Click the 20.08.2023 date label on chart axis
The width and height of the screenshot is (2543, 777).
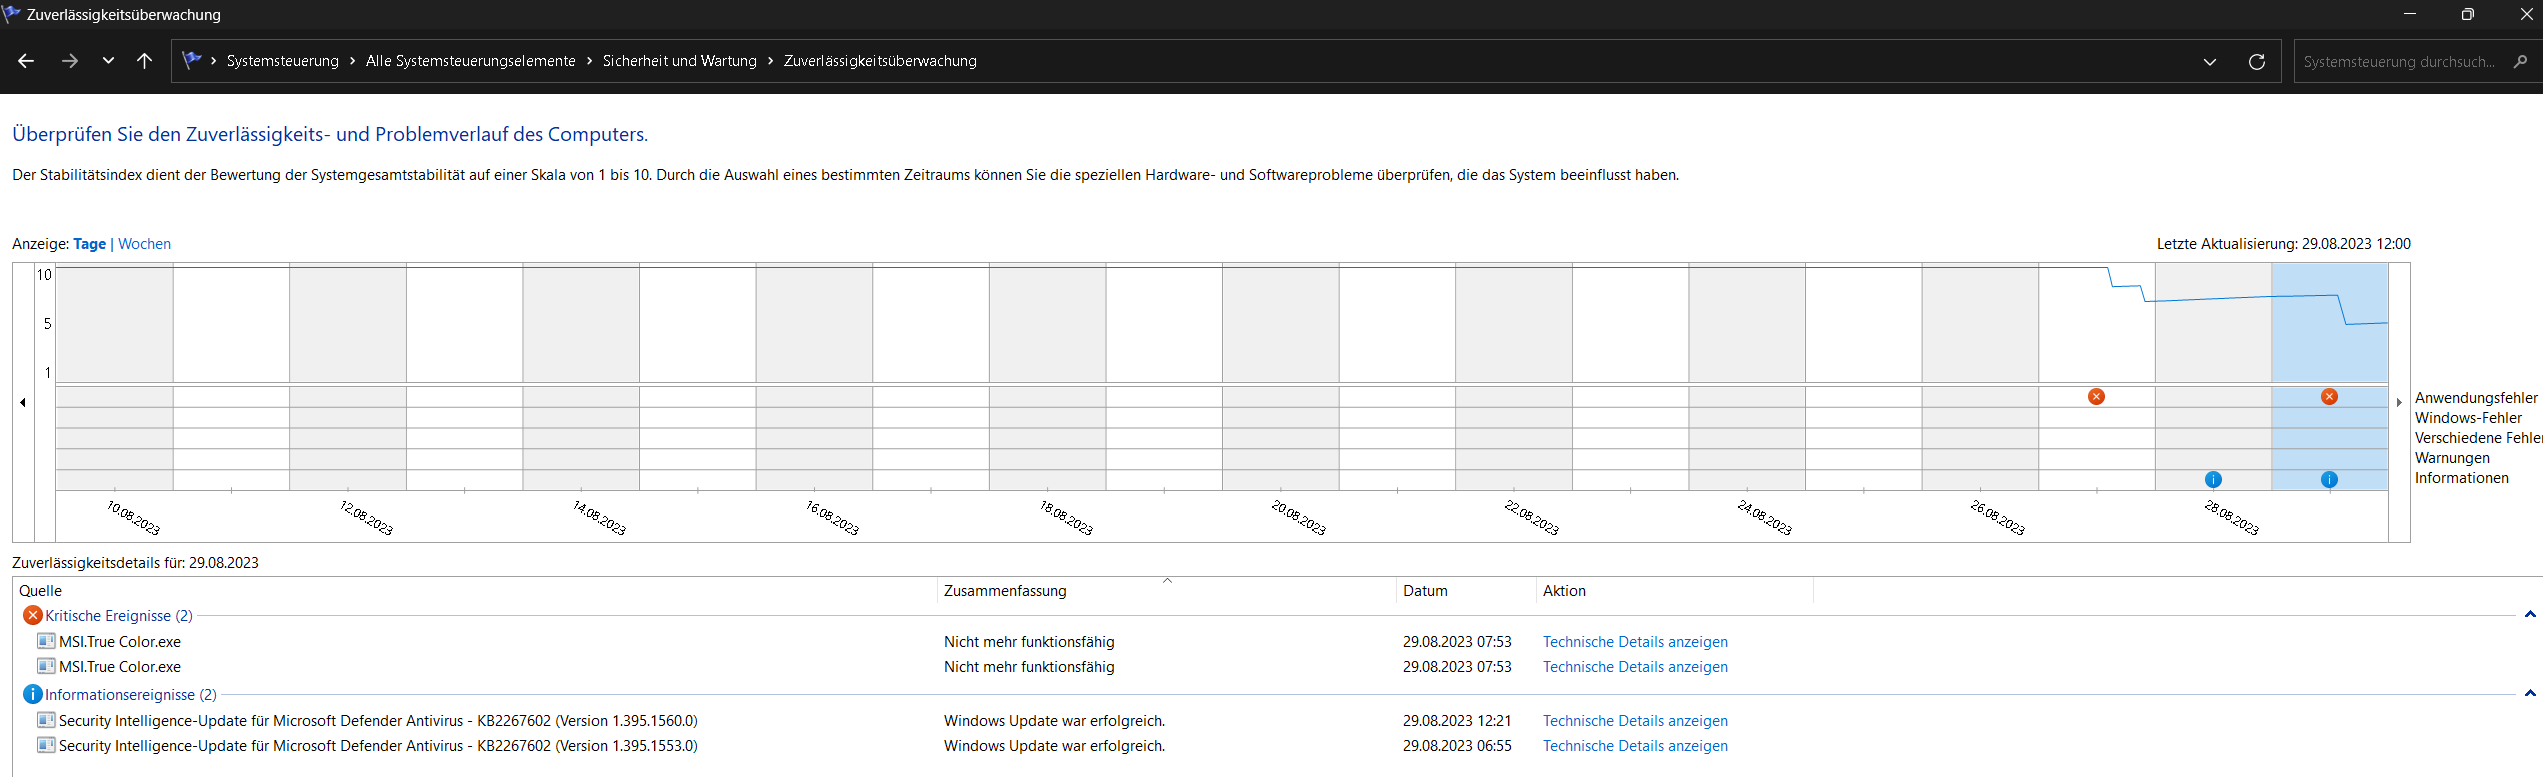click(x=1298, y=518)
